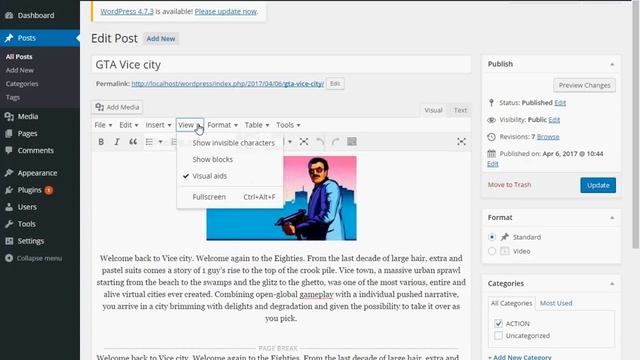Edit the post Visibility

click(554, 120)
